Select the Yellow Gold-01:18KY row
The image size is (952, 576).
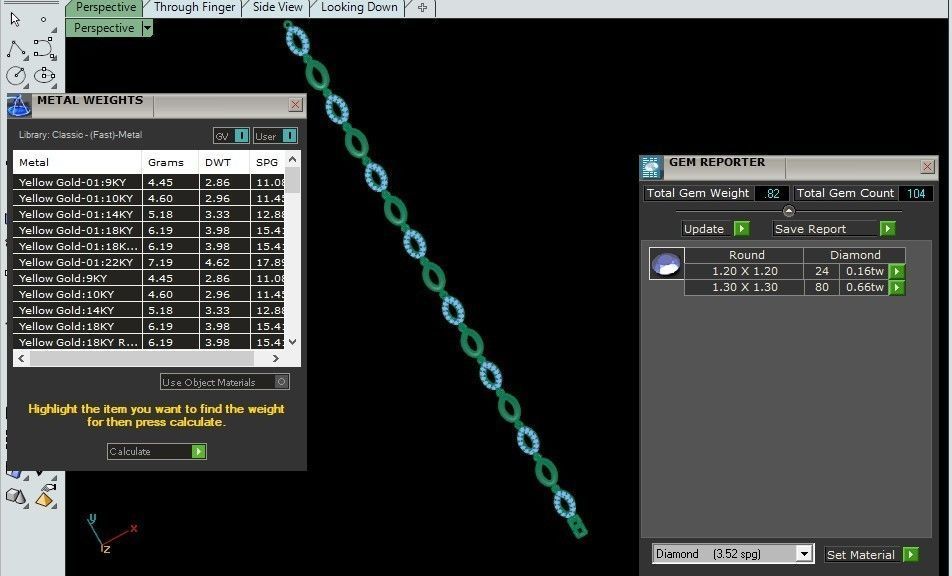149,230
